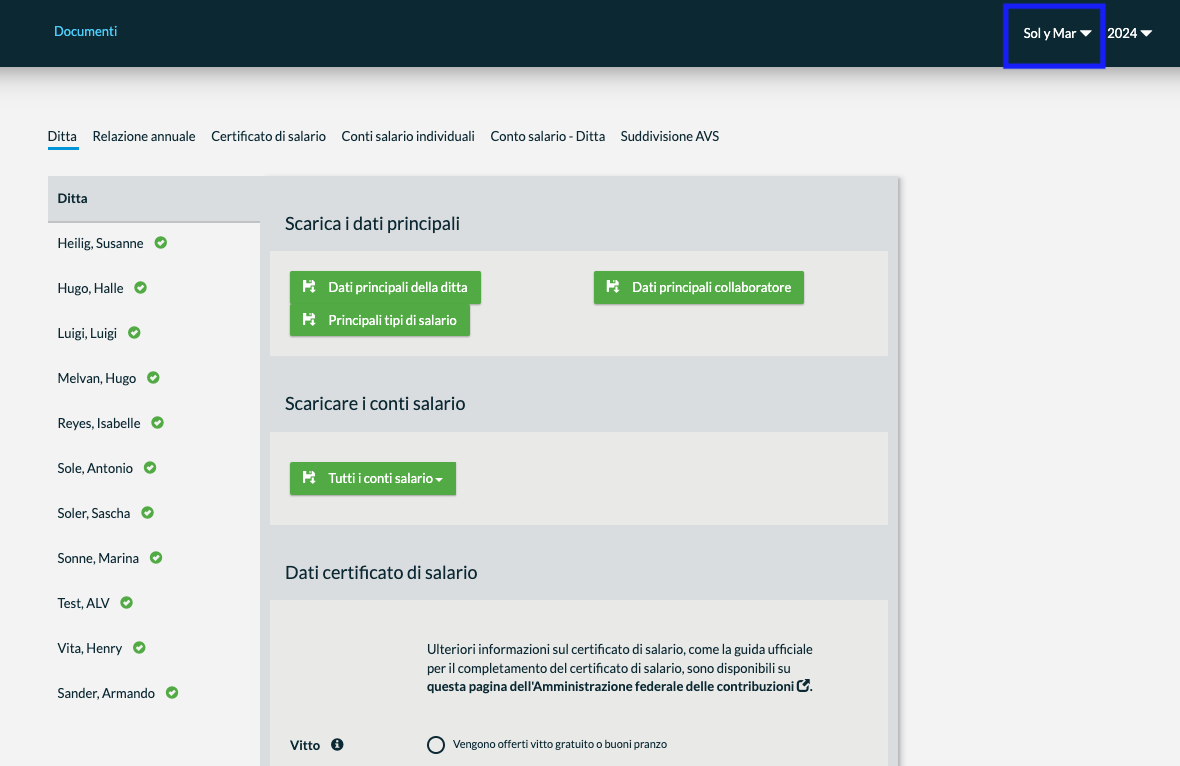
Task: Select employee Reyes, Isabelle
Action: 99,424
